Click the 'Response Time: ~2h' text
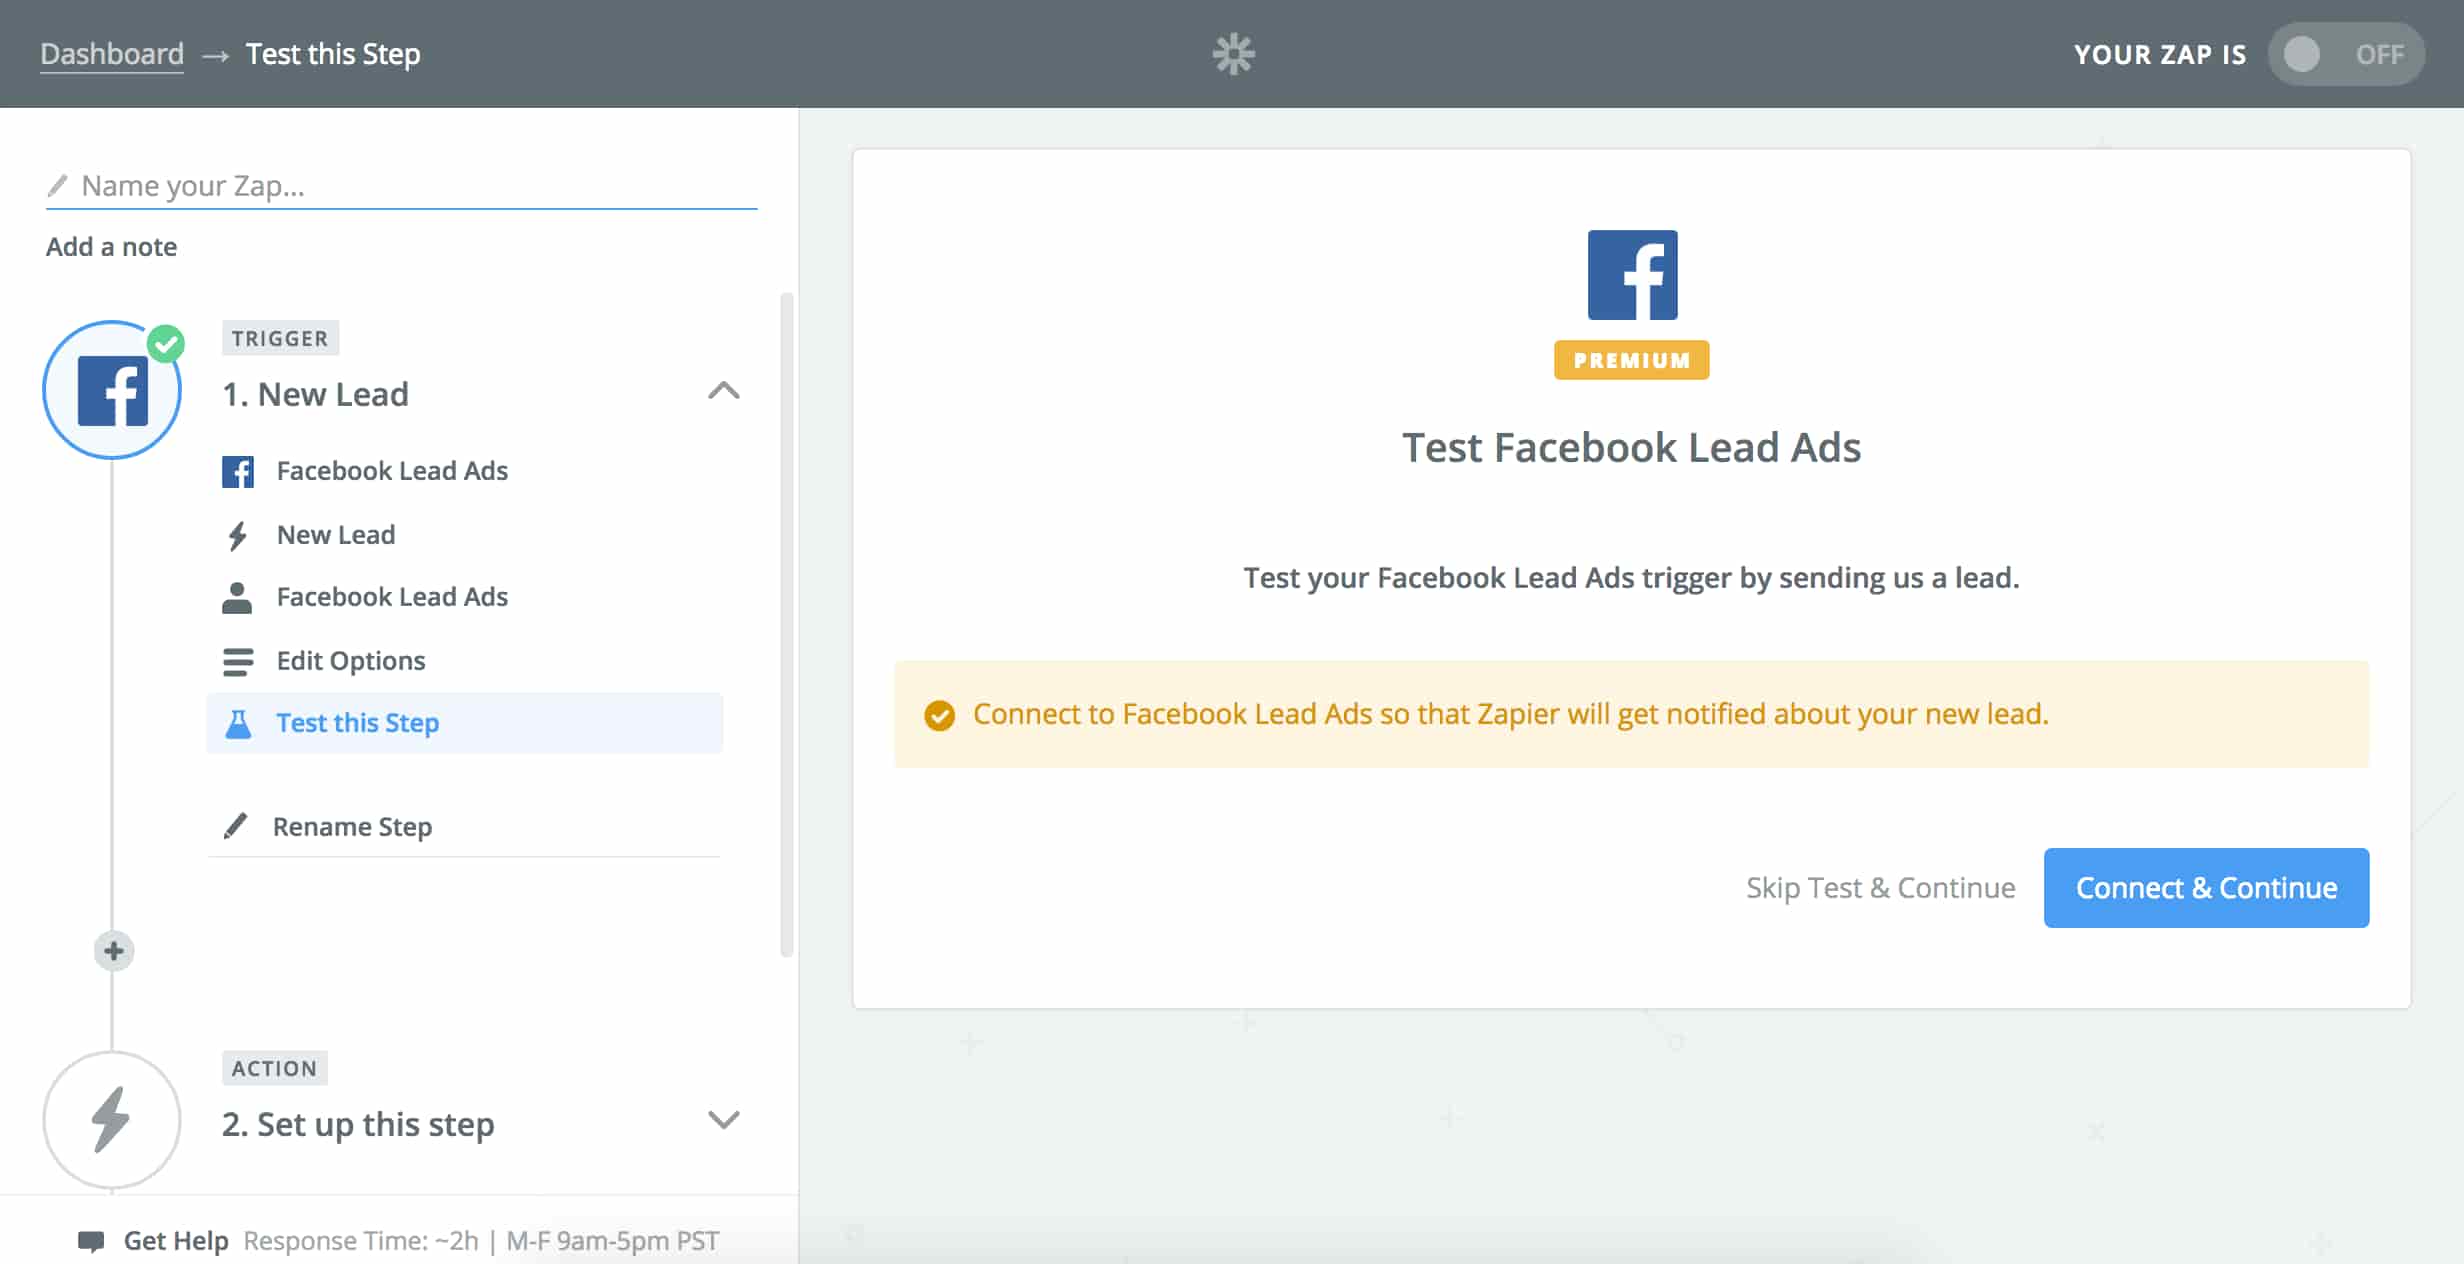The image size is (2464, 1264). (361, 1241)
